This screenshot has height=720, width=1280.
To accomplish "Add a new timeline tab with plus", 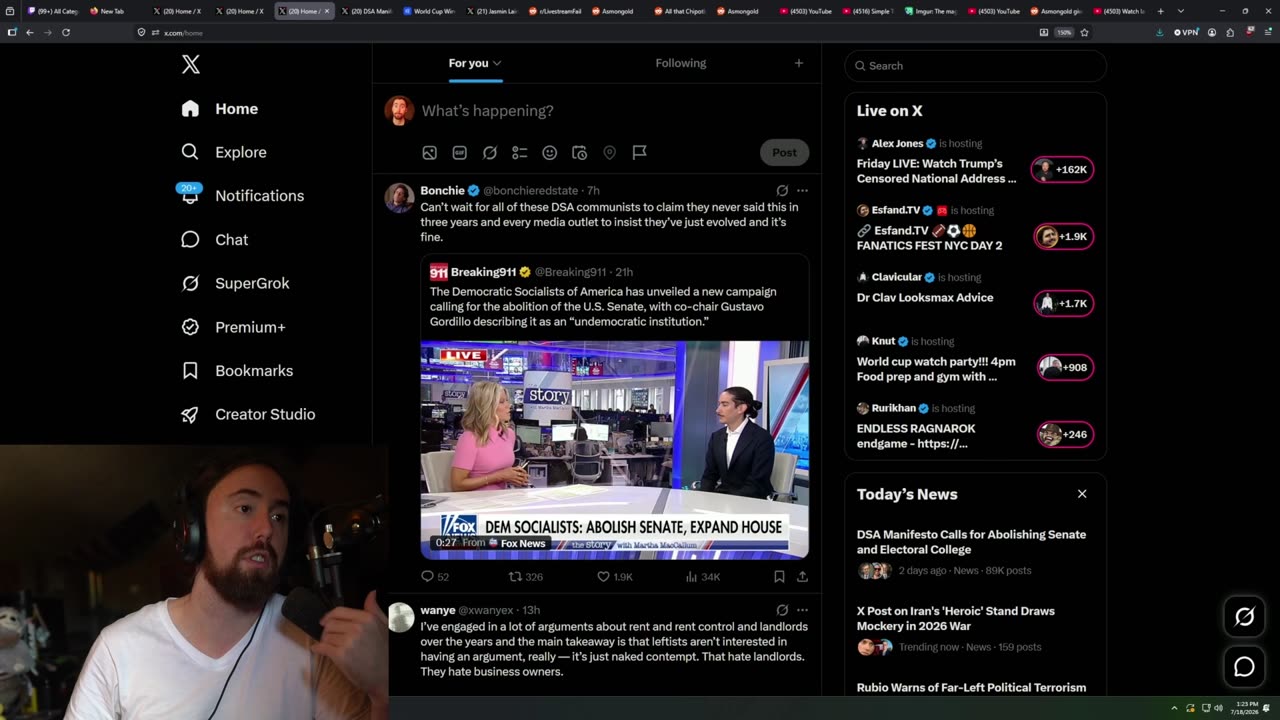I will point(798,63).
